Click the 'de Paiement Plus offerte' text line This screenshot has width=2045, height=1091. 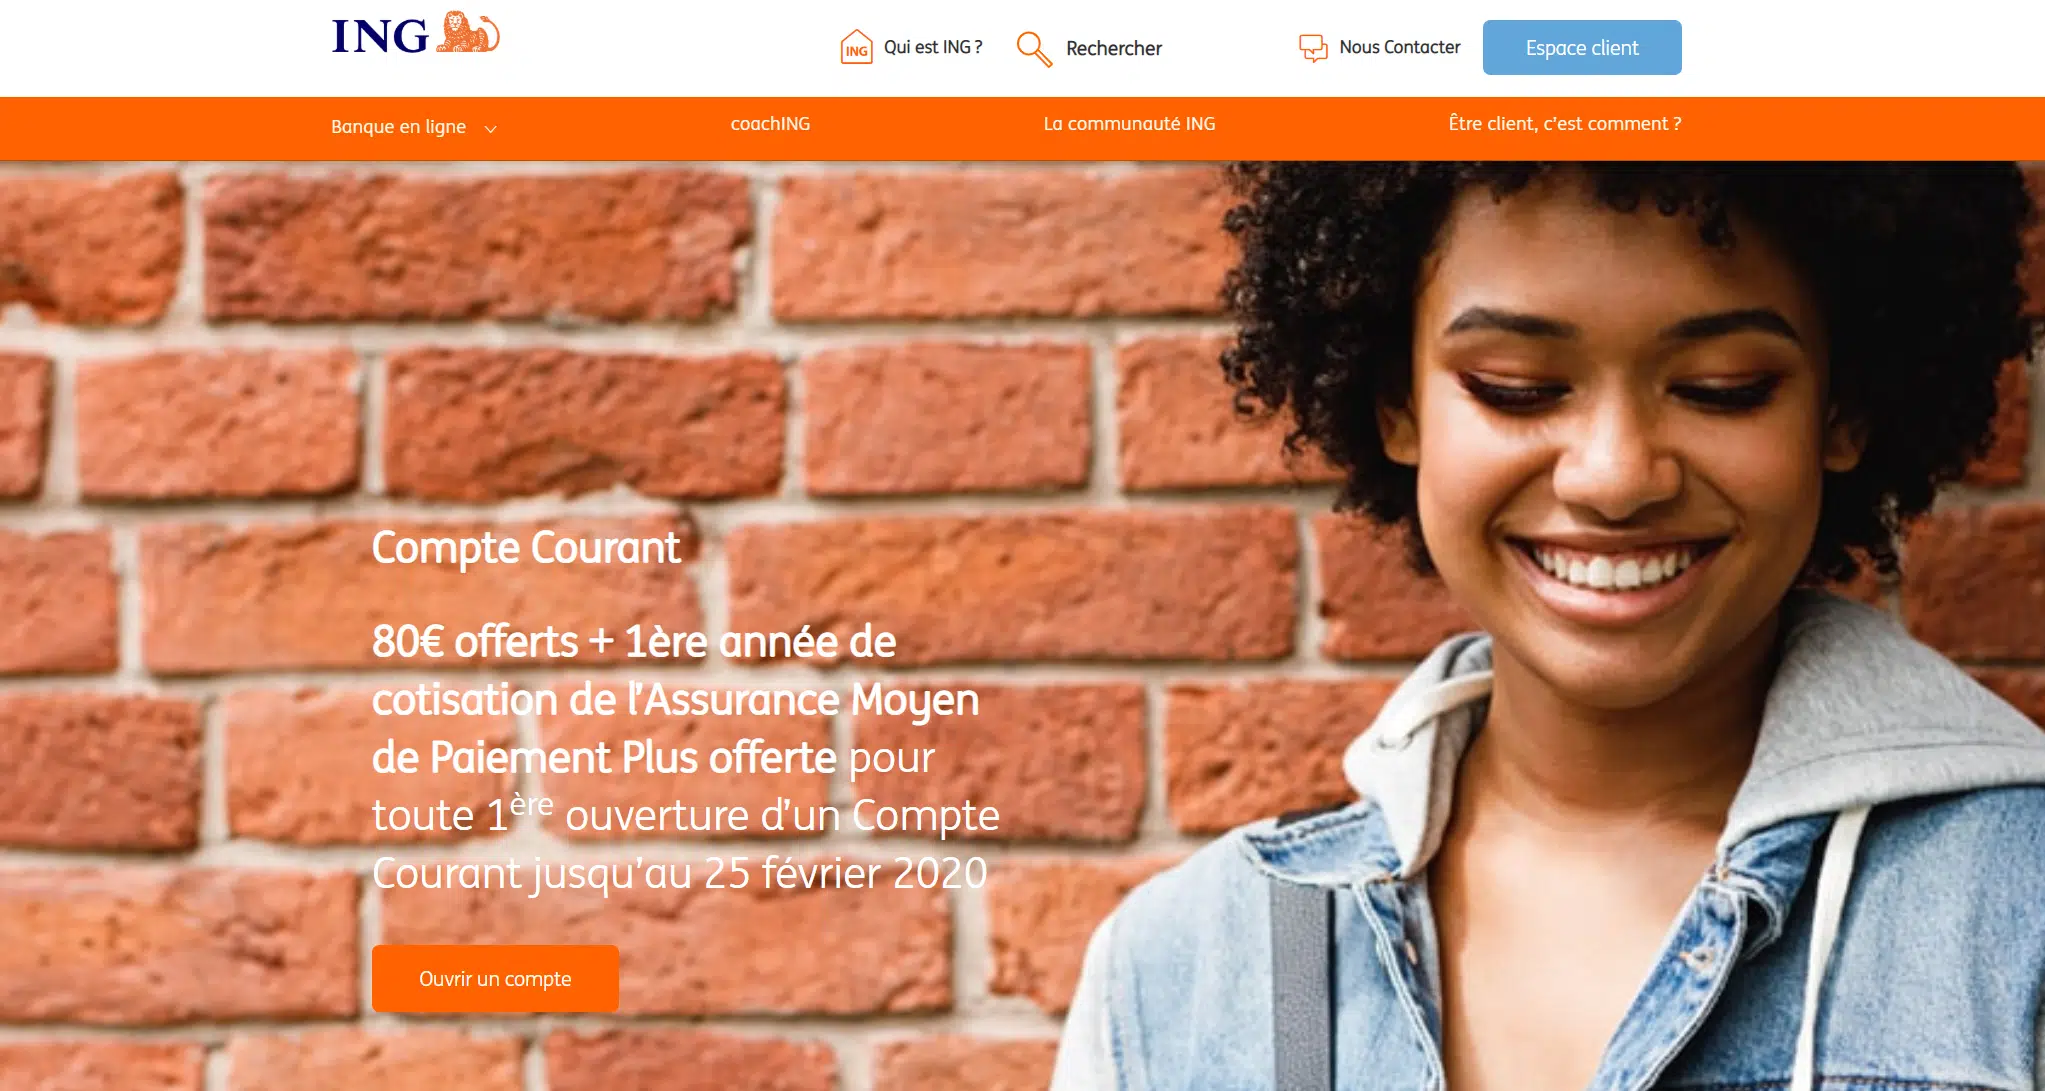[604, 757]
